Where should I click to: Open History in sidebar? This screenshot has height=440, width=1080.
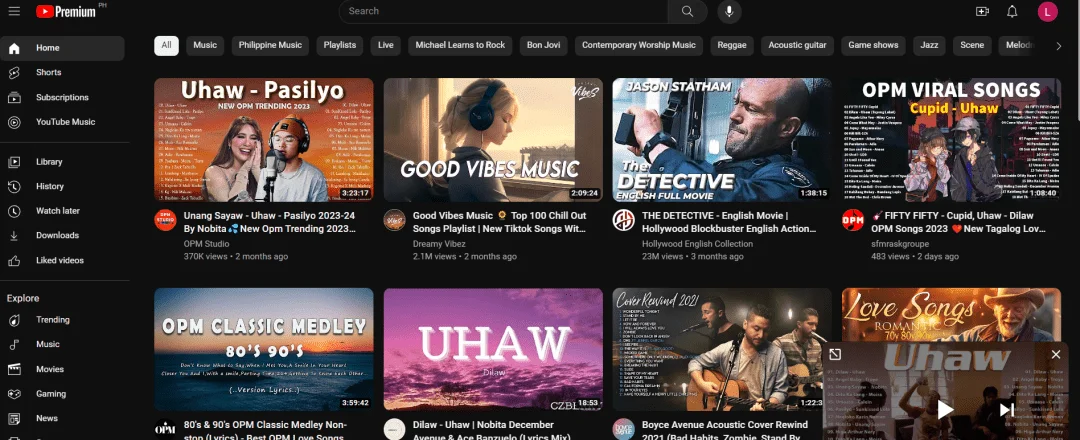[62, 186]
